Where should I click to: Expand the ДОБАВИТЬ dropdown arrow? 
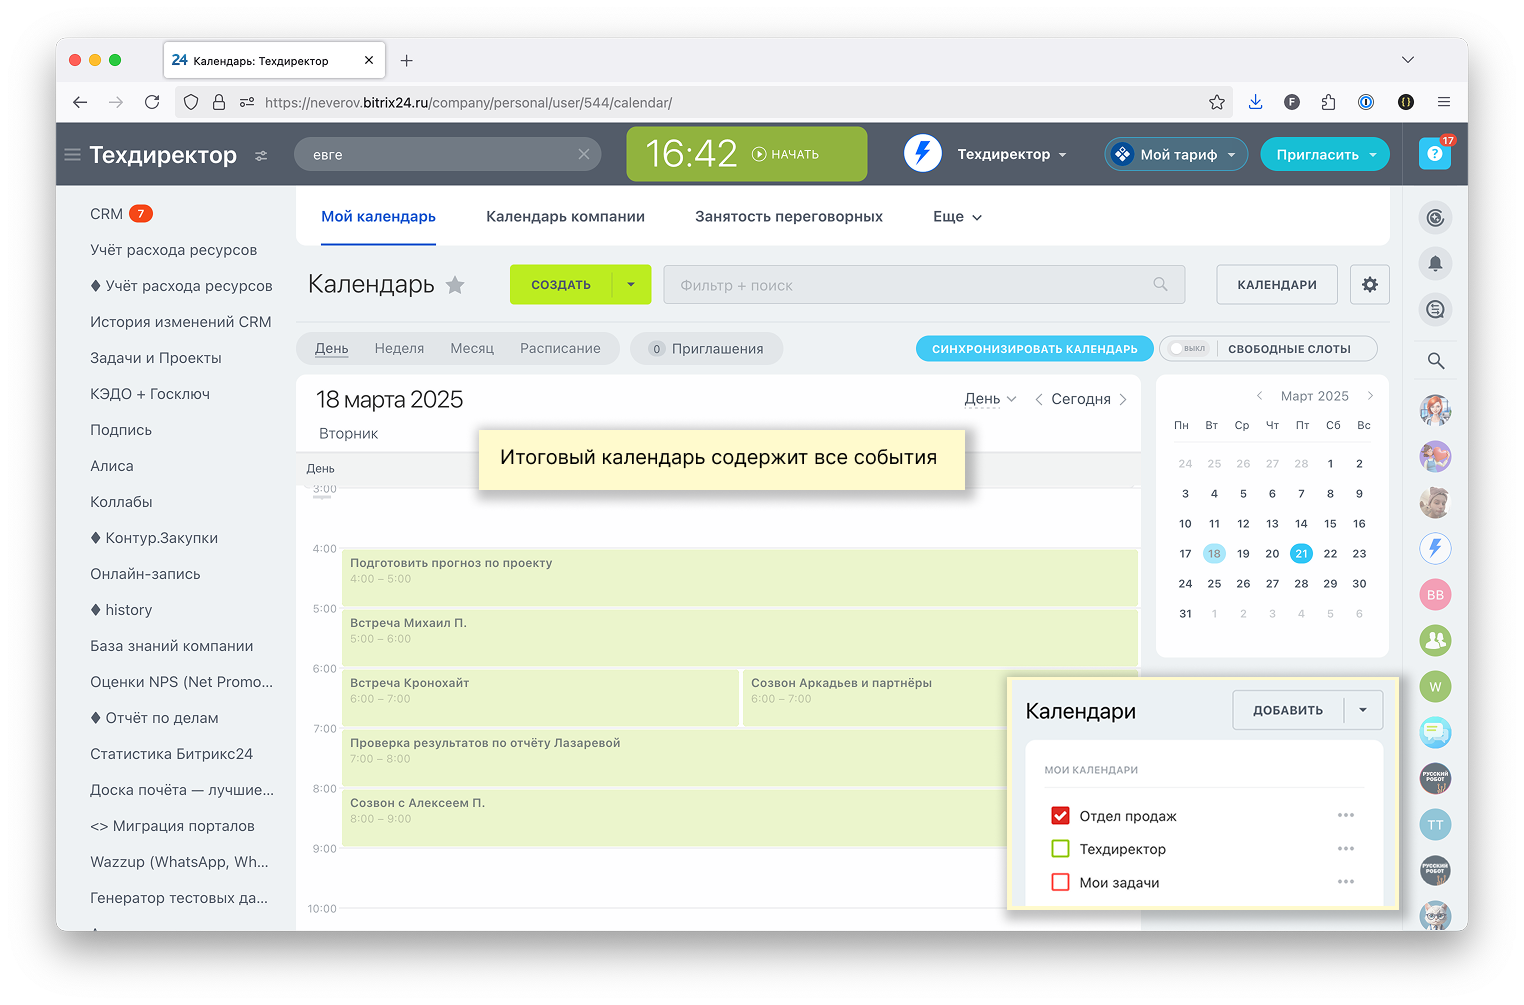(1363, 710)
